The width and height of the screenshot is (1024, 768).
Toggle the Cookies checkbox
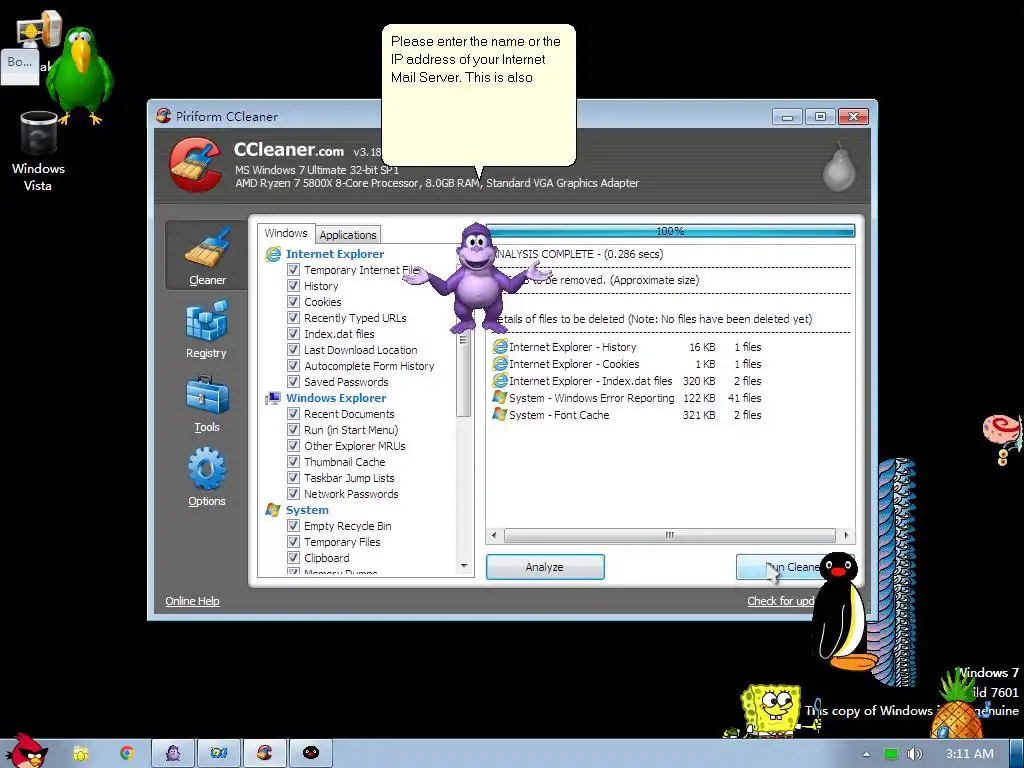point(293,302)
